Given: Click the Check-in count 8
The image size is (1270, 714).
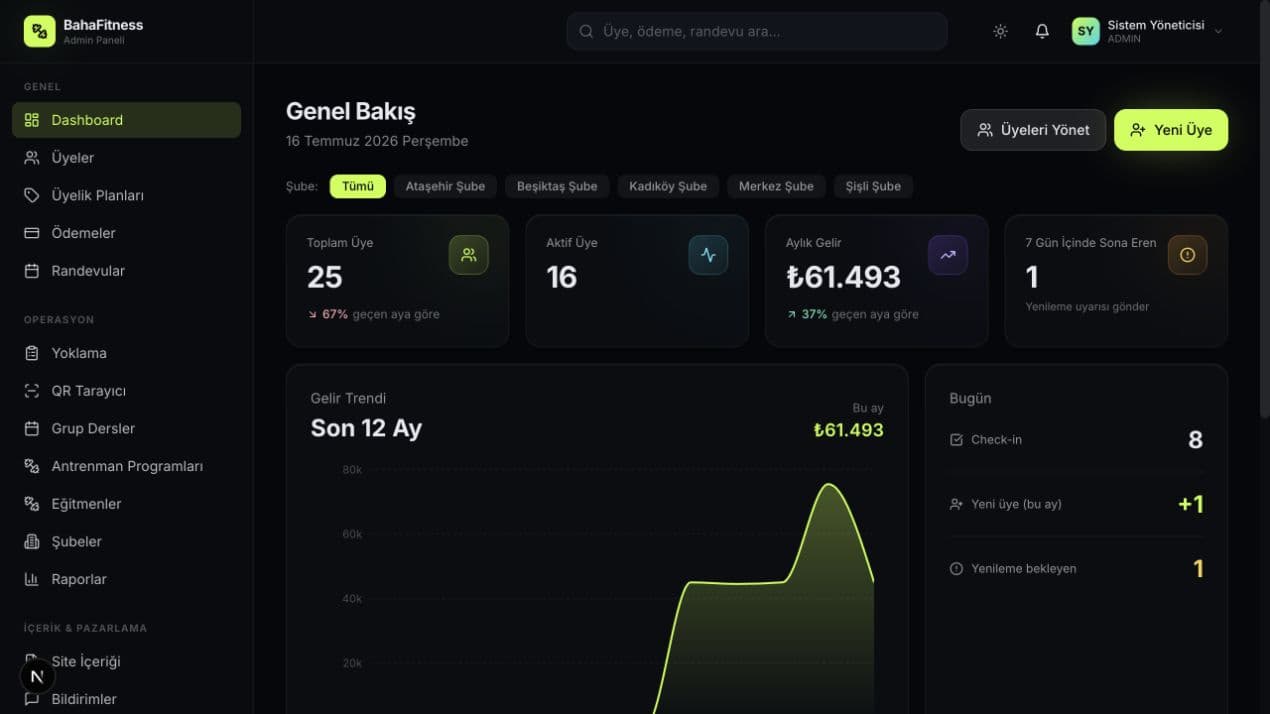Looking at the screenshot, I should pyautogui.click(x=1195, y=440).
